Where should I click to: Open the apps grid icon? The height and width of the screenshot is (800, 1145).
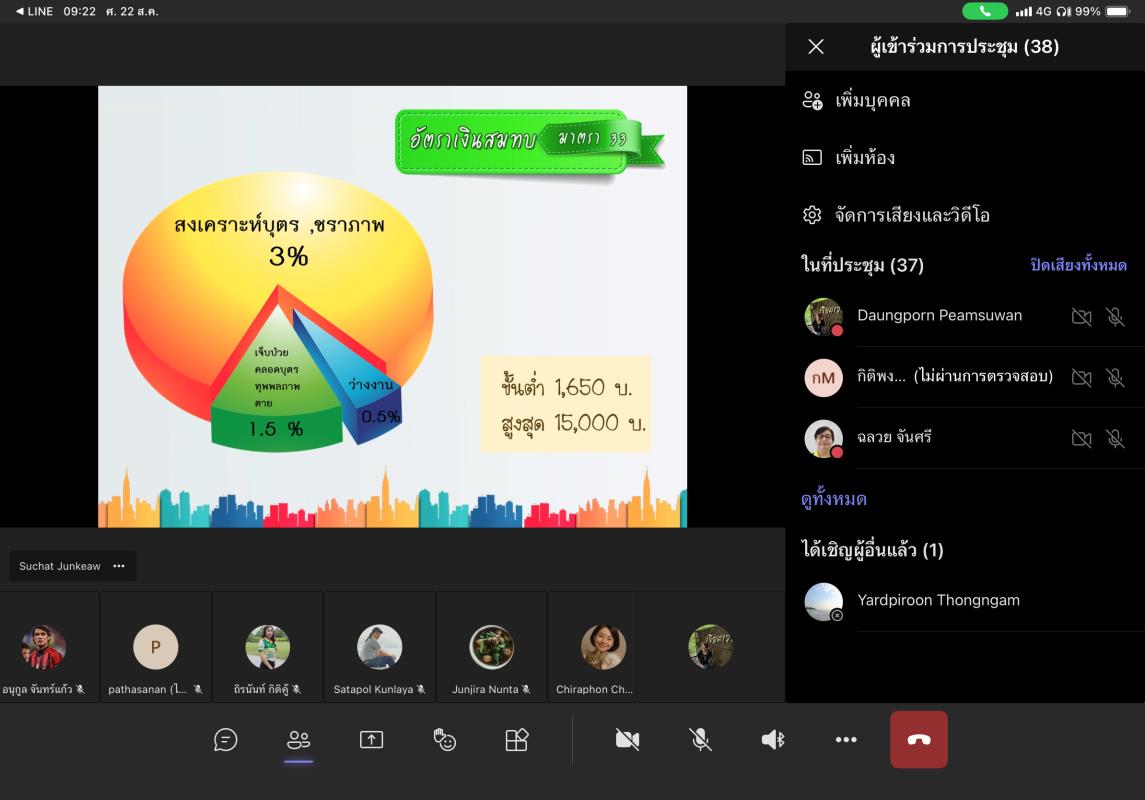click(516, 740)
